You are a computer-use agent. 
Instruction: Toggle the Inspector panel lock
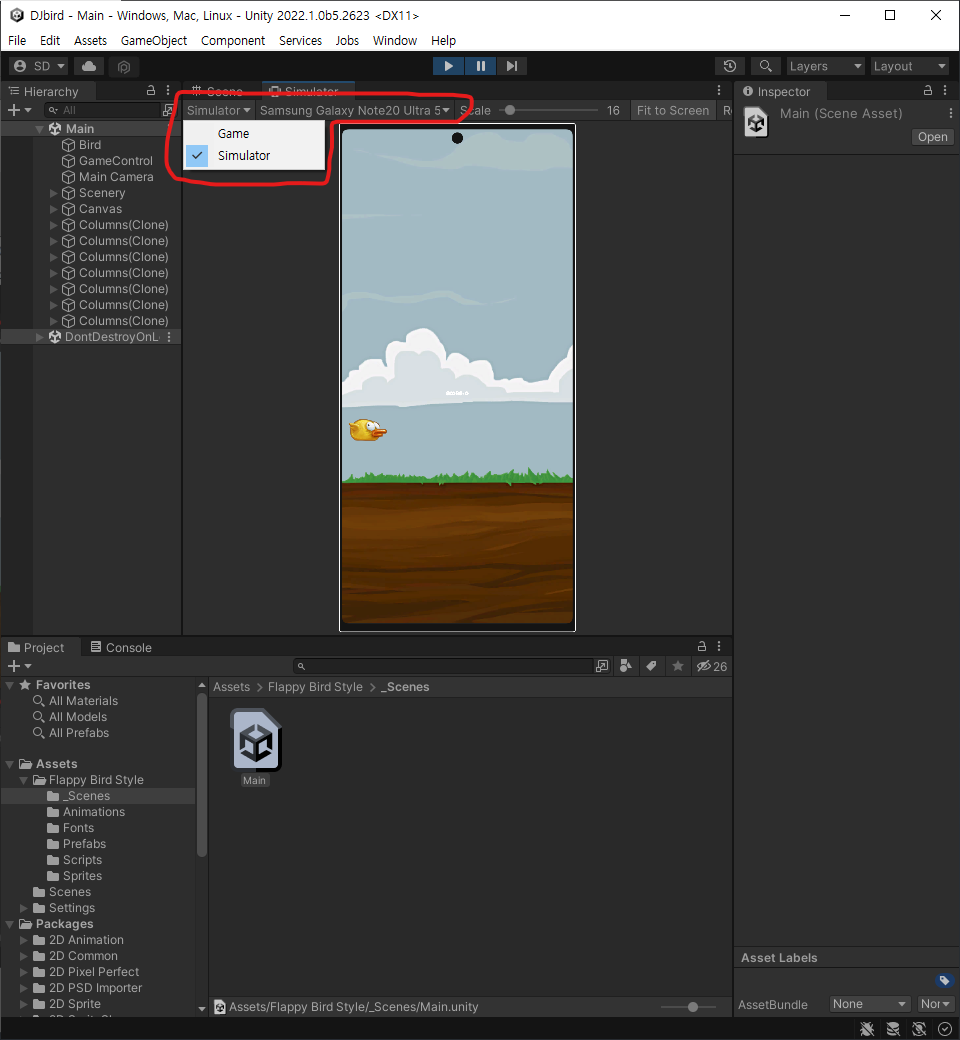(x=927, y=91)
